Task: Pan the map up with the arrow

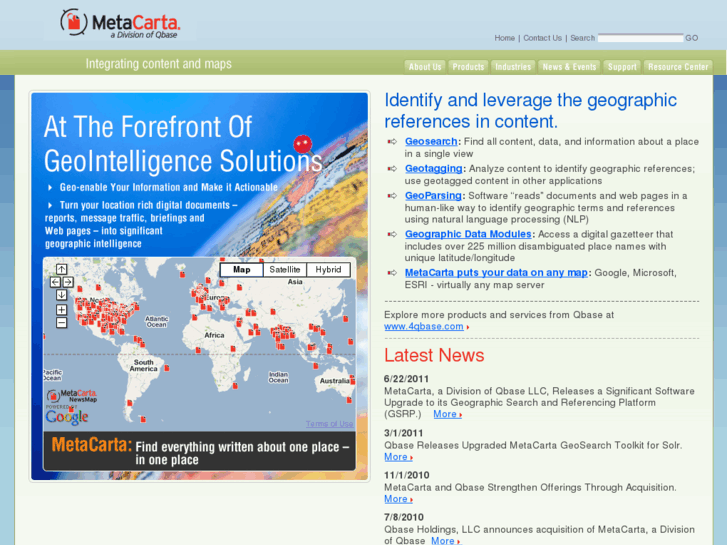Action: [x=62, y=269]
